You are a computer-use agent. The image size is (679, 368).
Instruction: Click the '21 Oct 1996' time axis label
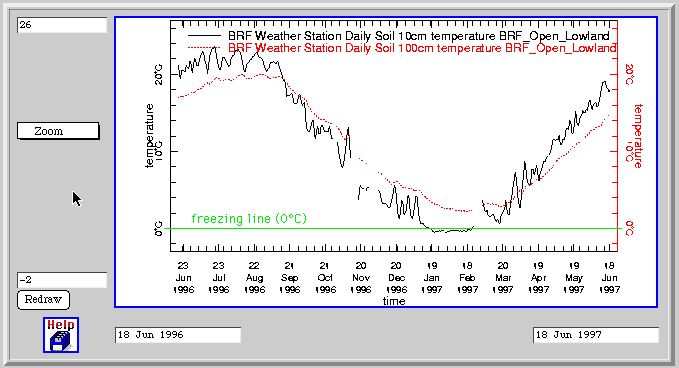point(325,278)
